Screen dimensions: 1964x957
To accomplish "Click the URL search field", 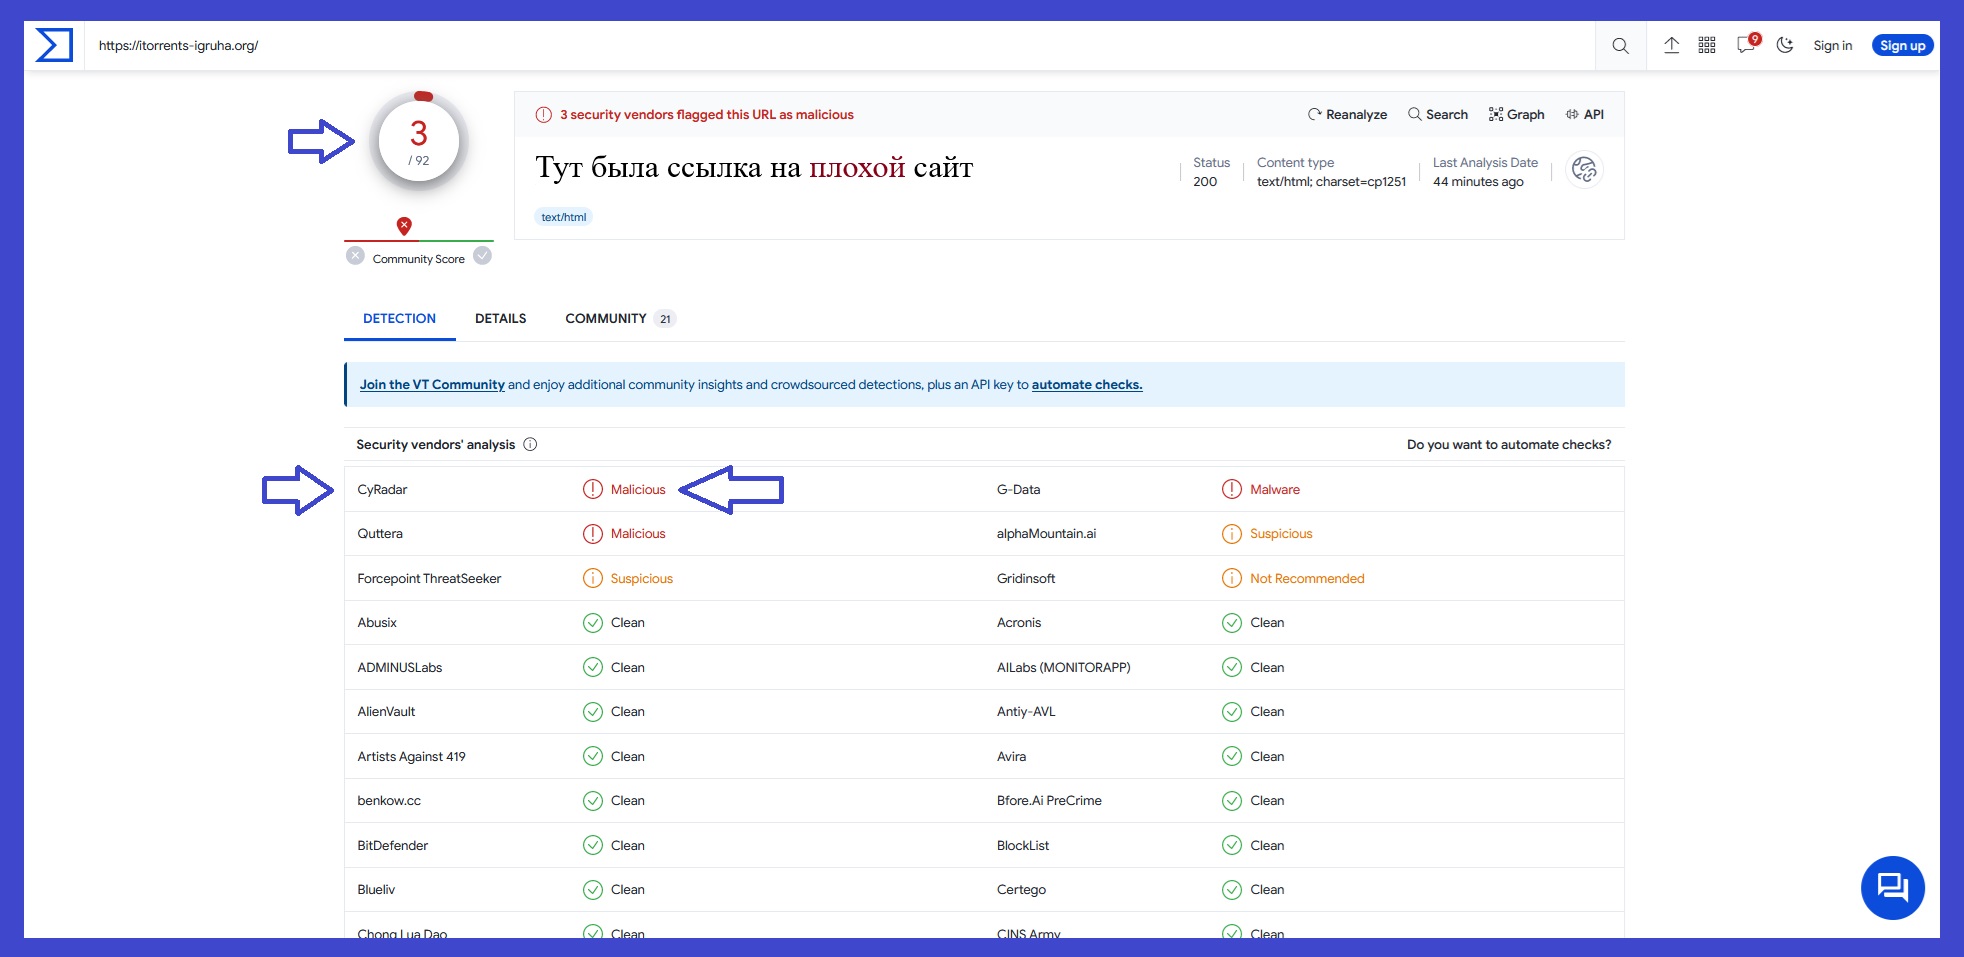I will click(x=840, y=45).
